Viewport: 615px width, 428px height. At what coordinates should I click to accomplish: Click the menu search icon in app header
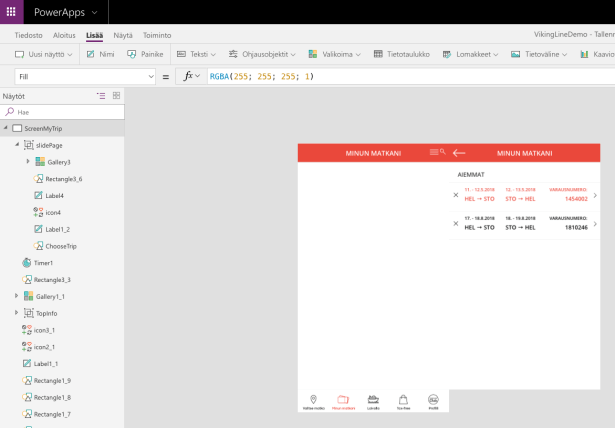tap(436, 153)
